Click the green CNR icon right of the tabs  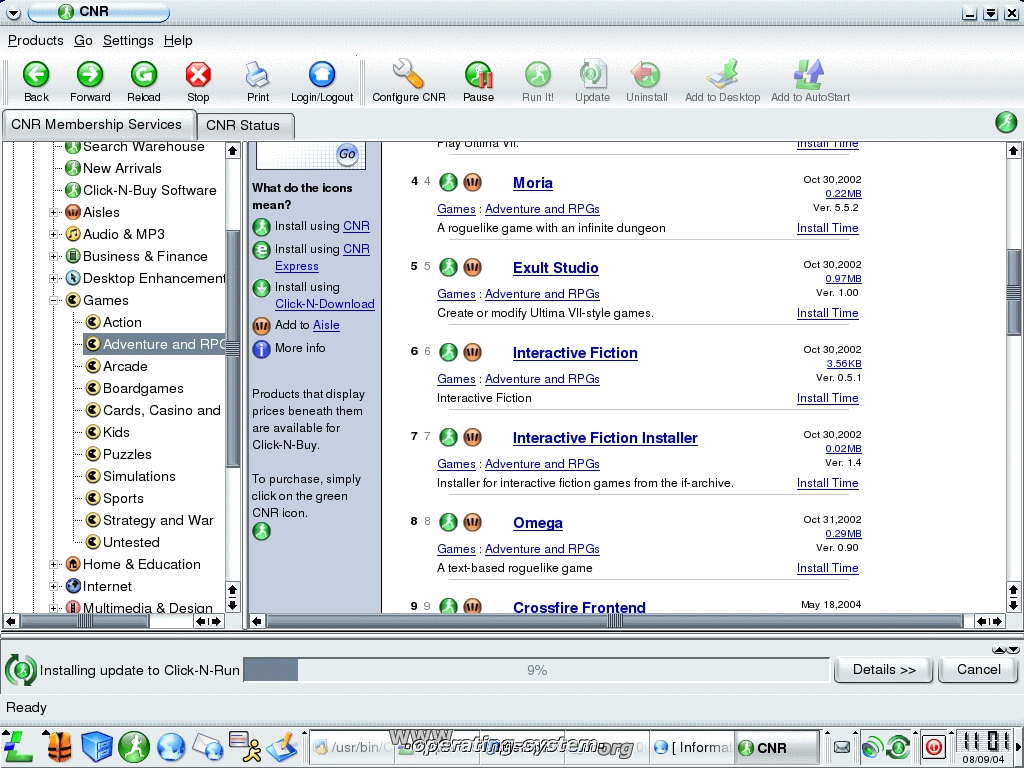tap(1006, 122)
